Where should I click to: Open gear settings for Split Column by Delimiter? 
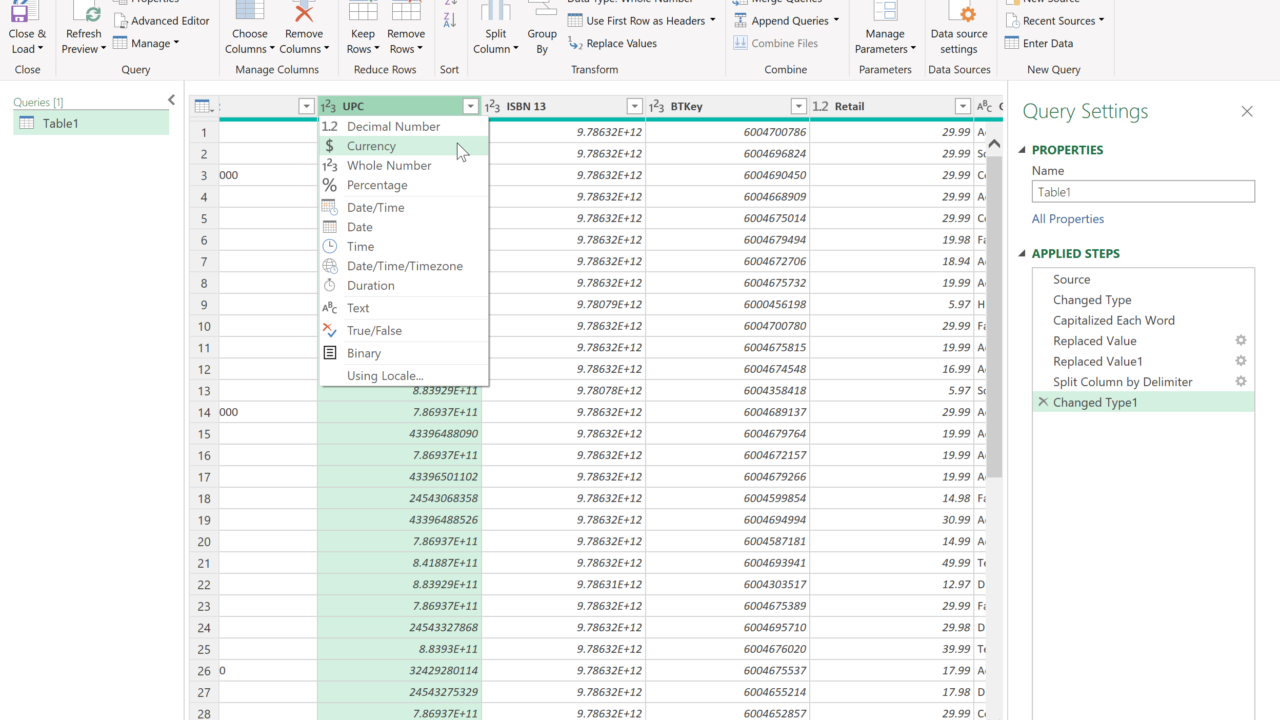[1241, 382]
